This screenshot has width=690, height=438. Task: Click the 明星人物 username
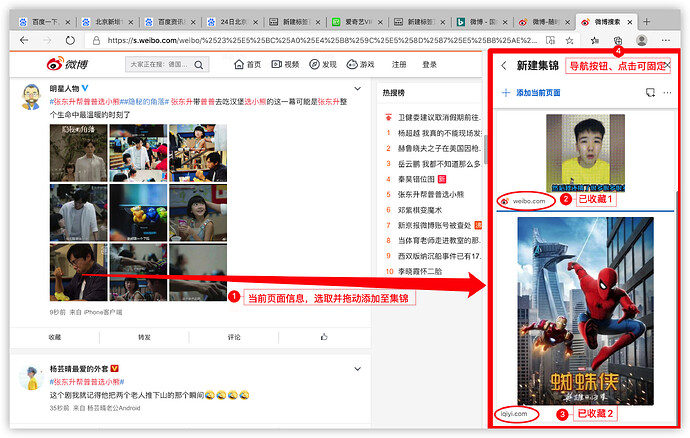64,88
